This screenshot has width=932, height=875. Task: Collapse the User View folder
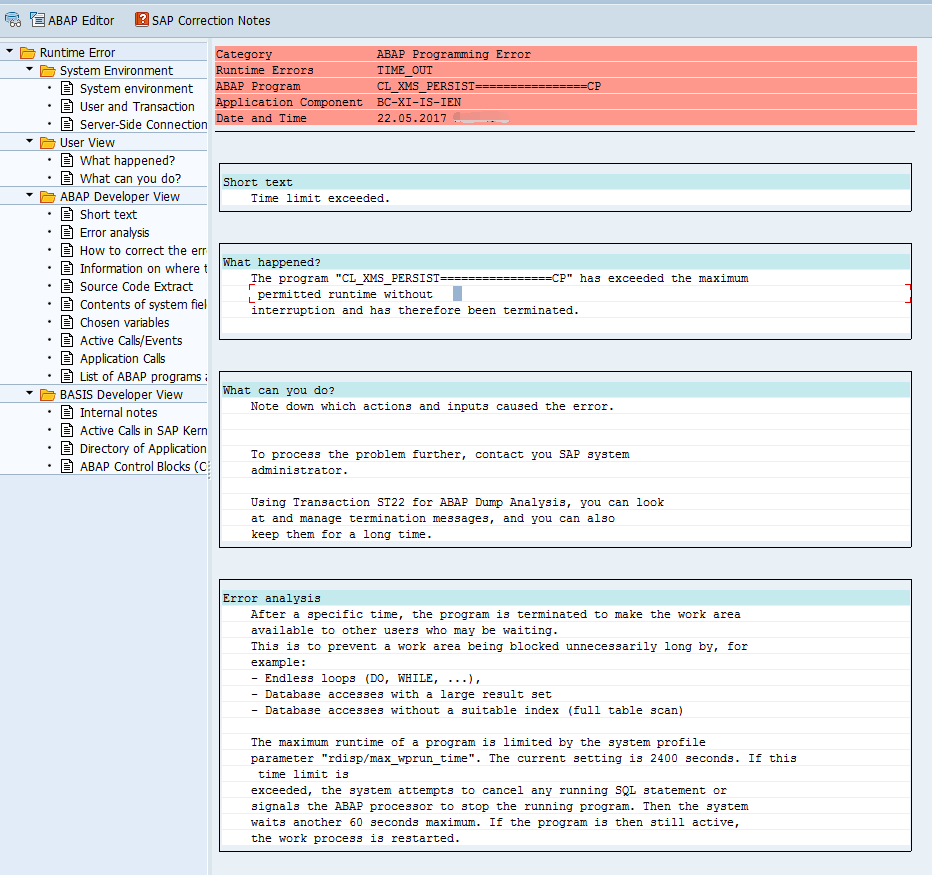(x=30, y=141)
